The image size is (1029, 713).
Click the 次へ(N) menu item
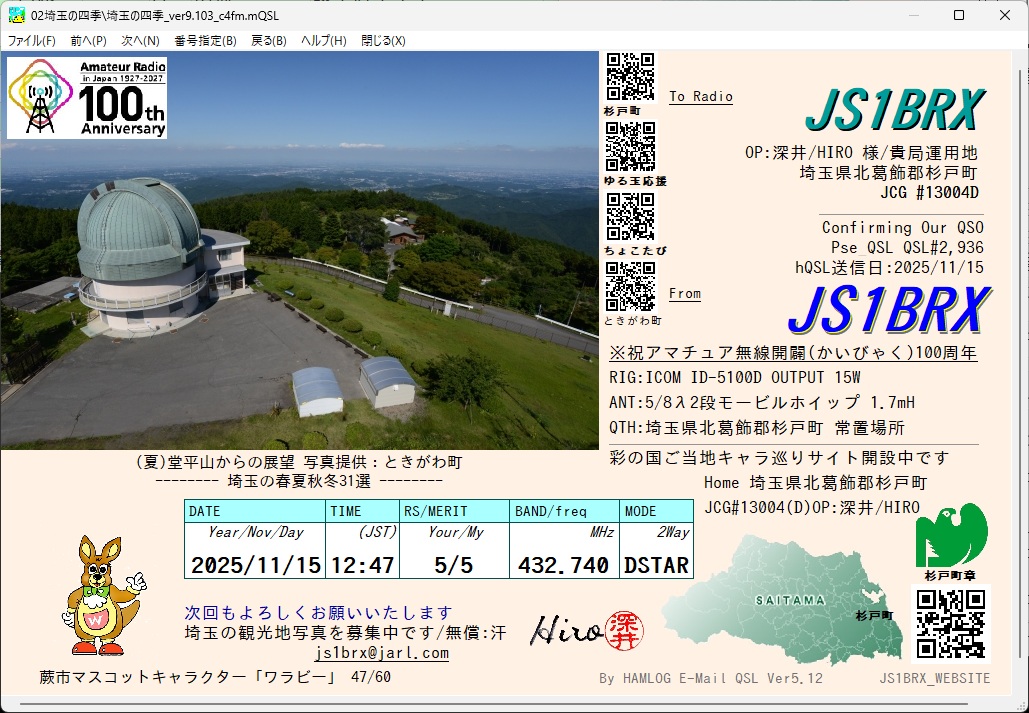[140, 41]
